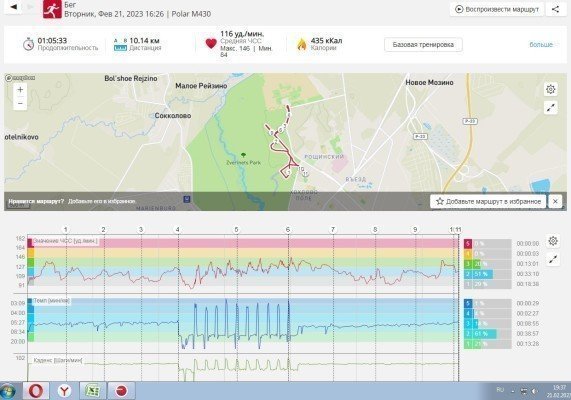Click the 10.14 км distance value
This screenshot has width=571, height=400.
[144, 40]
